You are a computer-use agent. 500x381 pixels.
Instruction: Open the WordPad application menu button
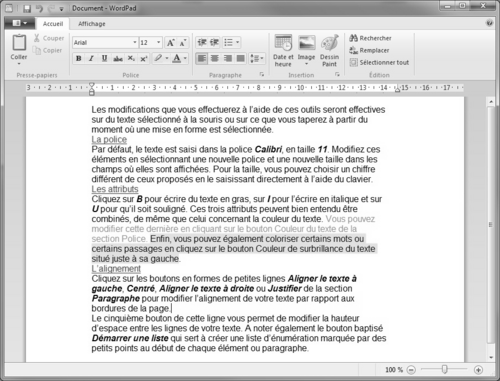point(19,23)
